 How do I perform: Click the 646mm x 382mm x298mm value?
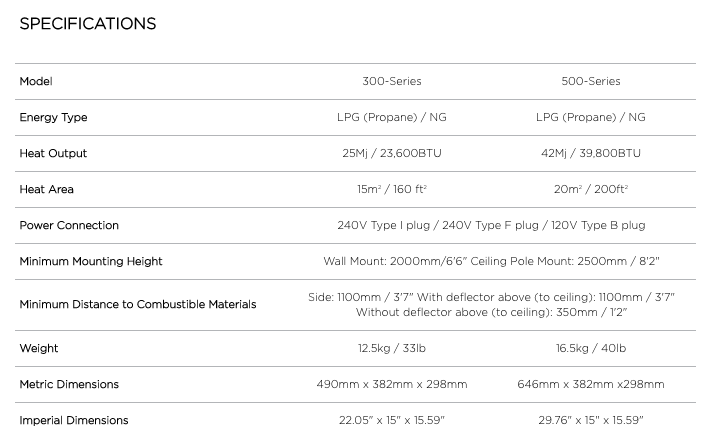click(590, 384)
